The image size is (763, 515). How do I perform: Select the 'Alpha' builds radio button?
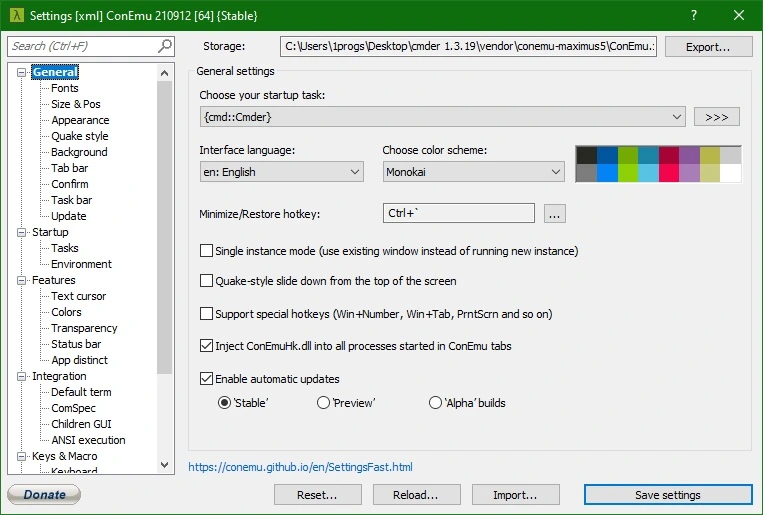(435, 403)
